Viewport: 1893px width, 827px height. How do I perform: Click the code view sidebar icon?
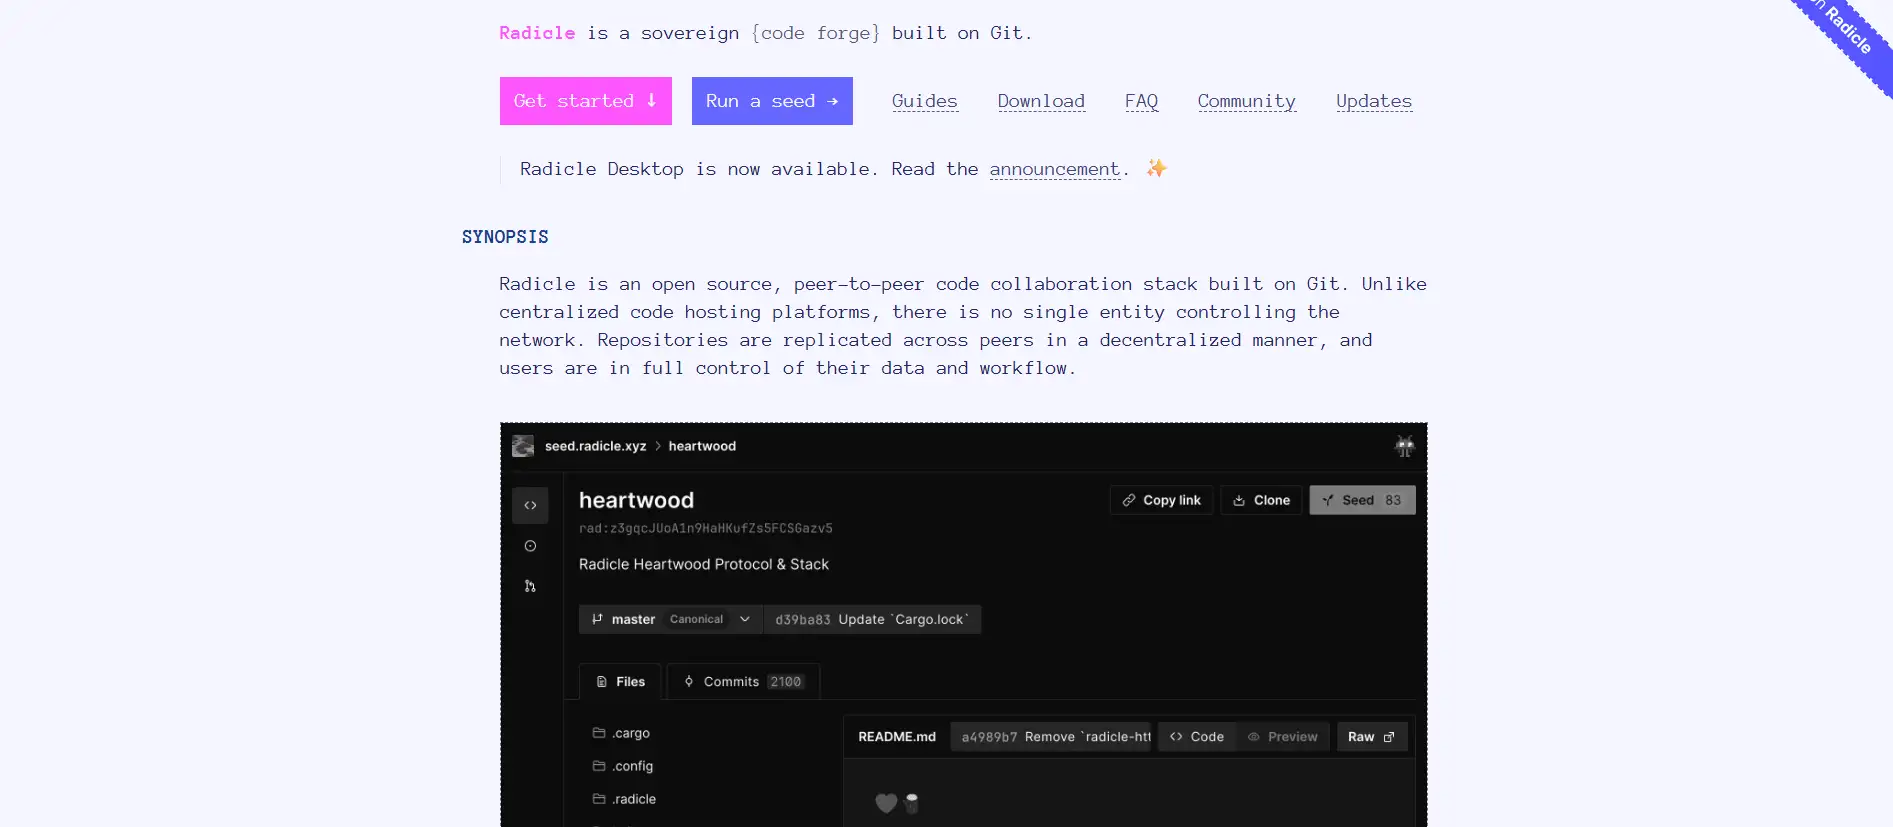(x=530, y=506)
